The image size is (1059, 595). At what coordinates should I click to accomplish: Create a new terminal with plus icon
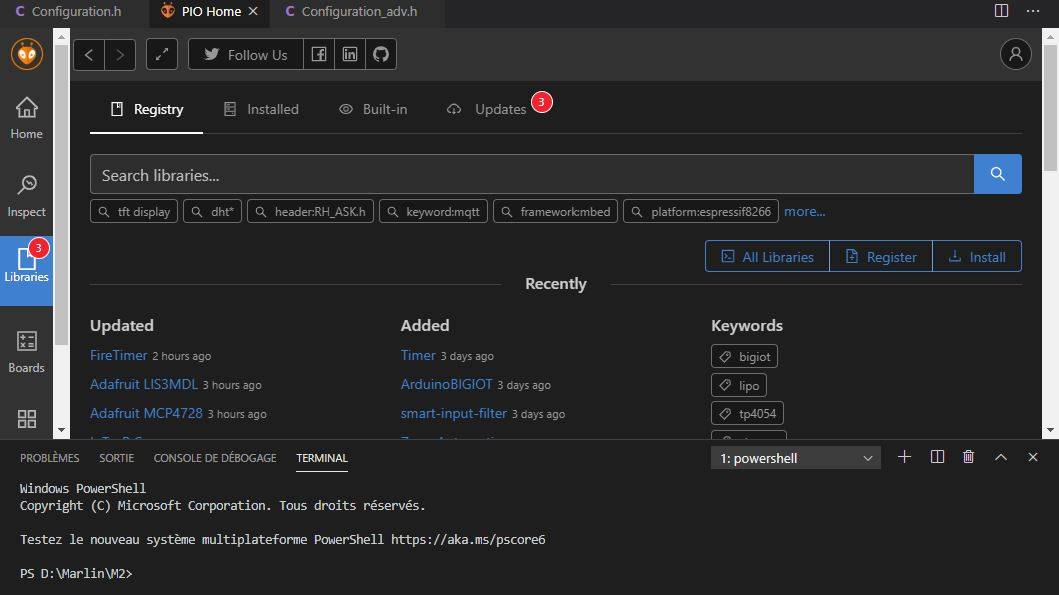pyautogui.click(x=904, y=457)
